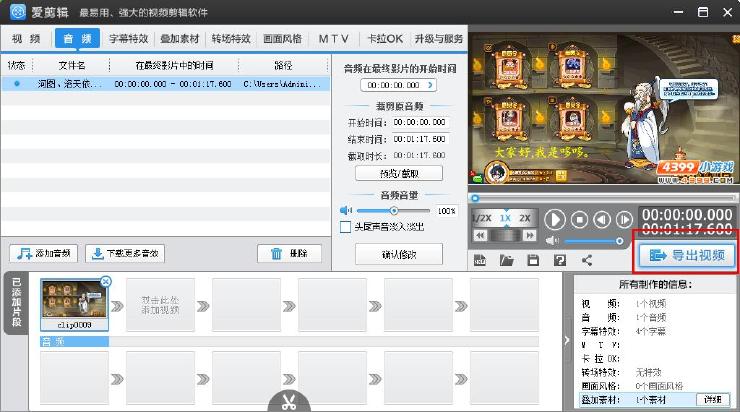Switch to the 转场特效 tab

pyautogui.click(x=231, y=39)
